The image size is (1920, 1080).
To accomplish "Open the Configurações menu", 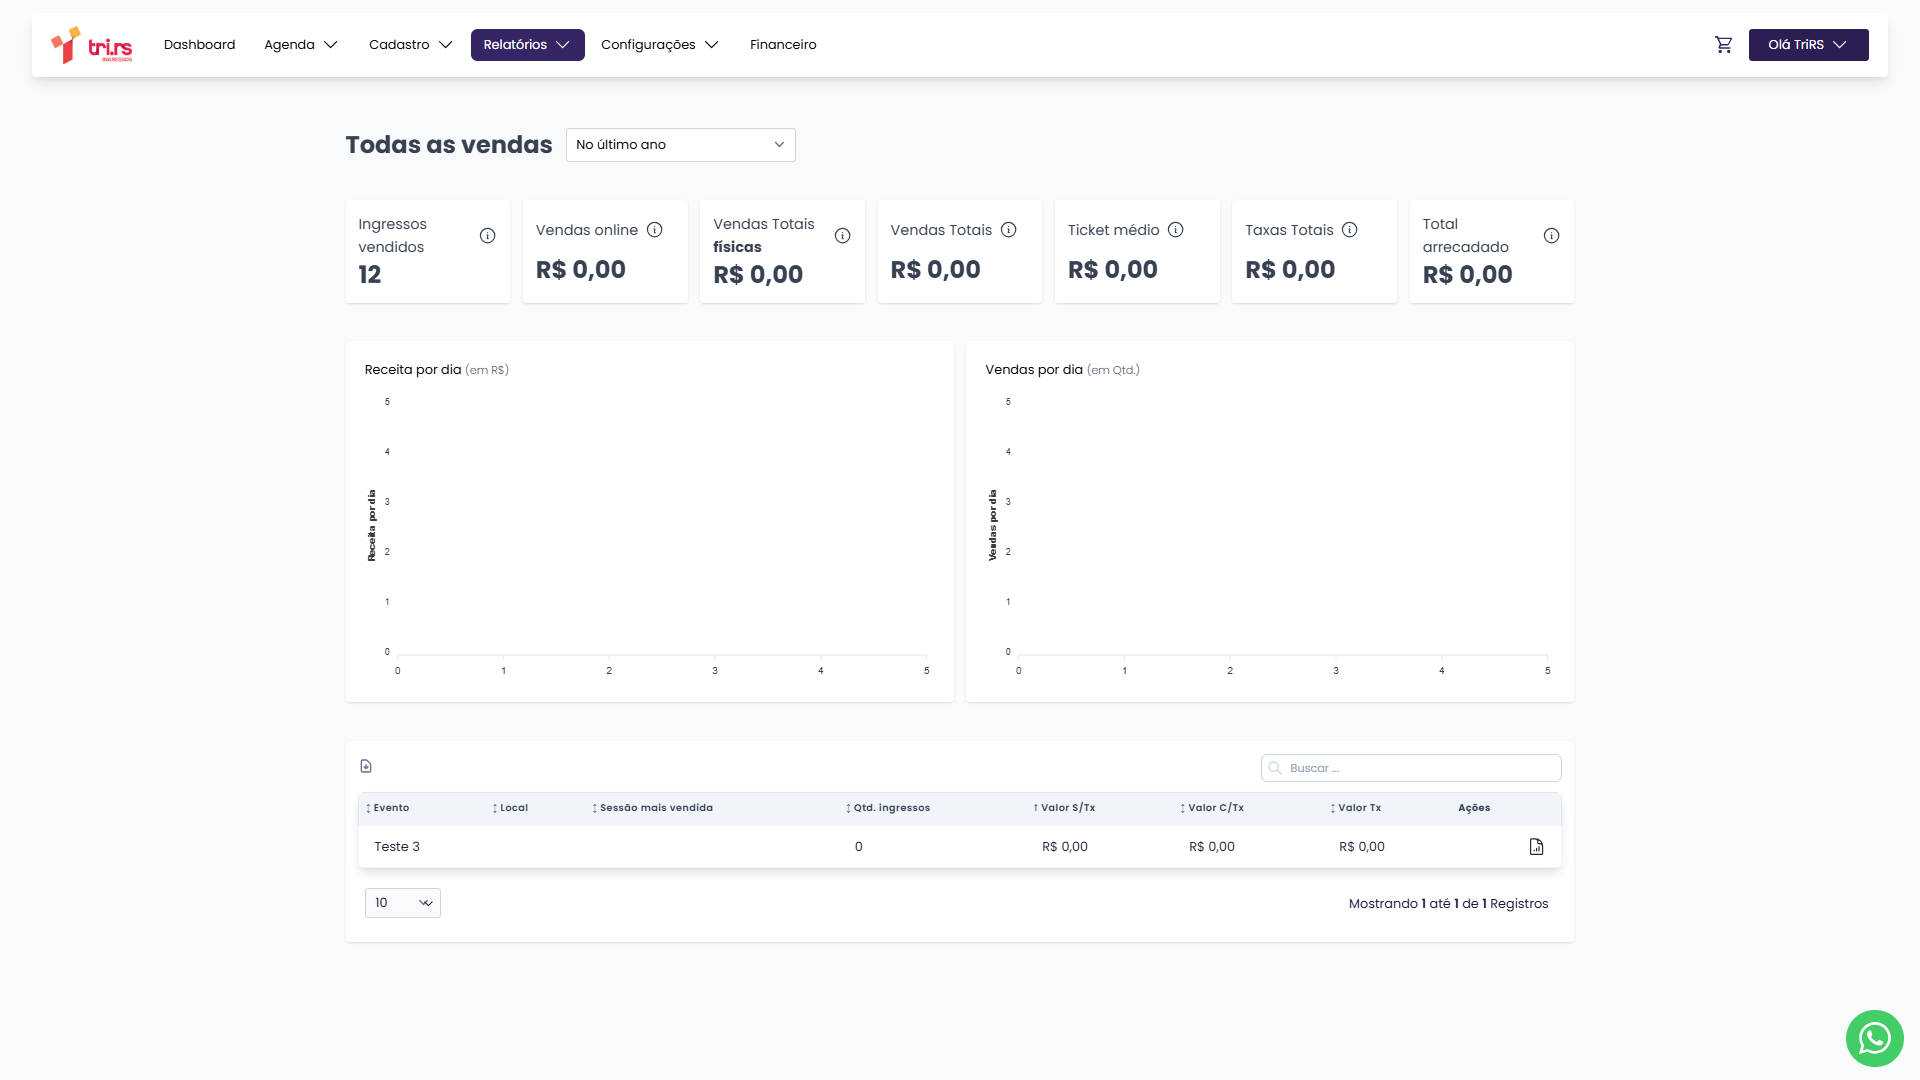I will pyautogui.click(x=659, y=45).
